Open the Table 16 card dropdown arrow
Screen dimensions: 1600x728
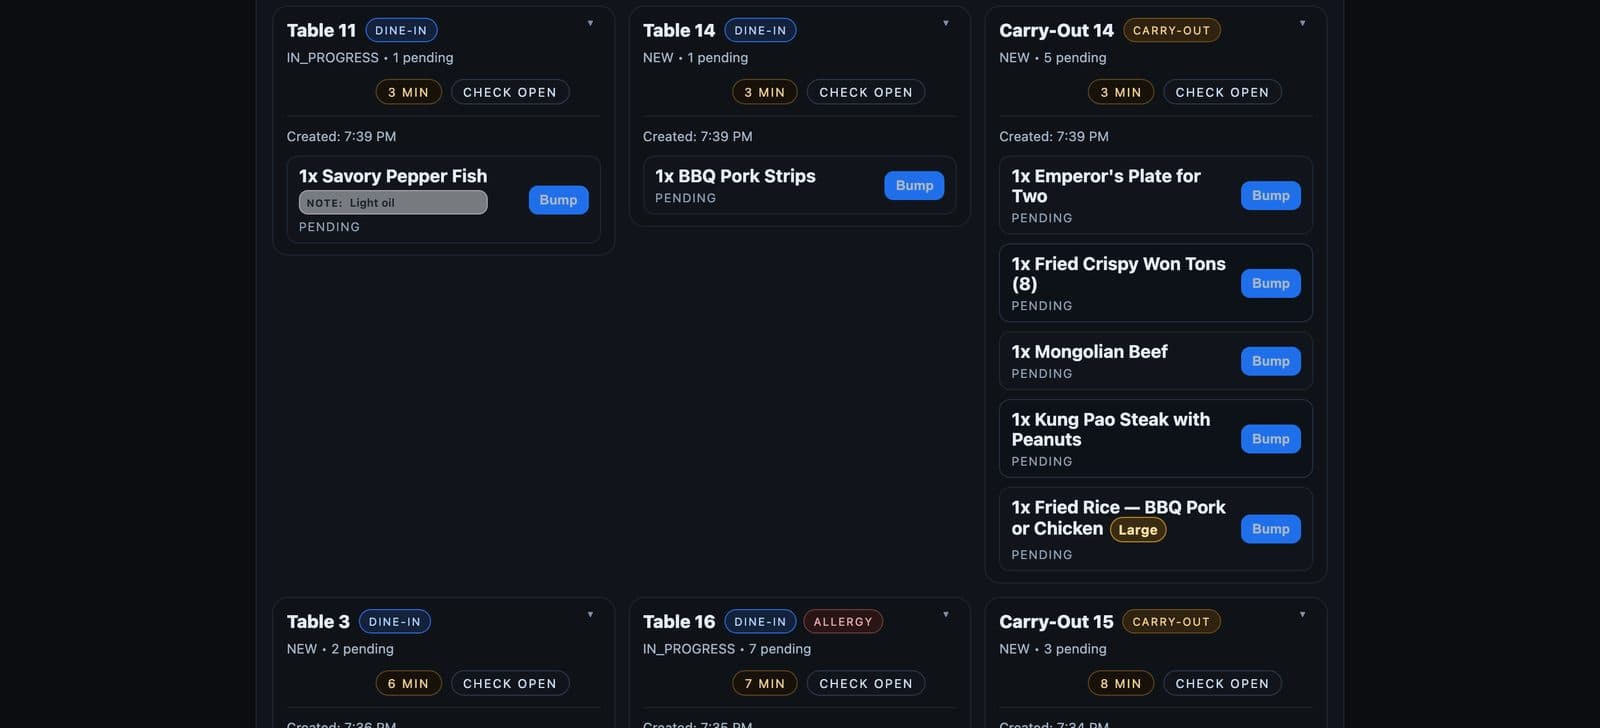946,614
